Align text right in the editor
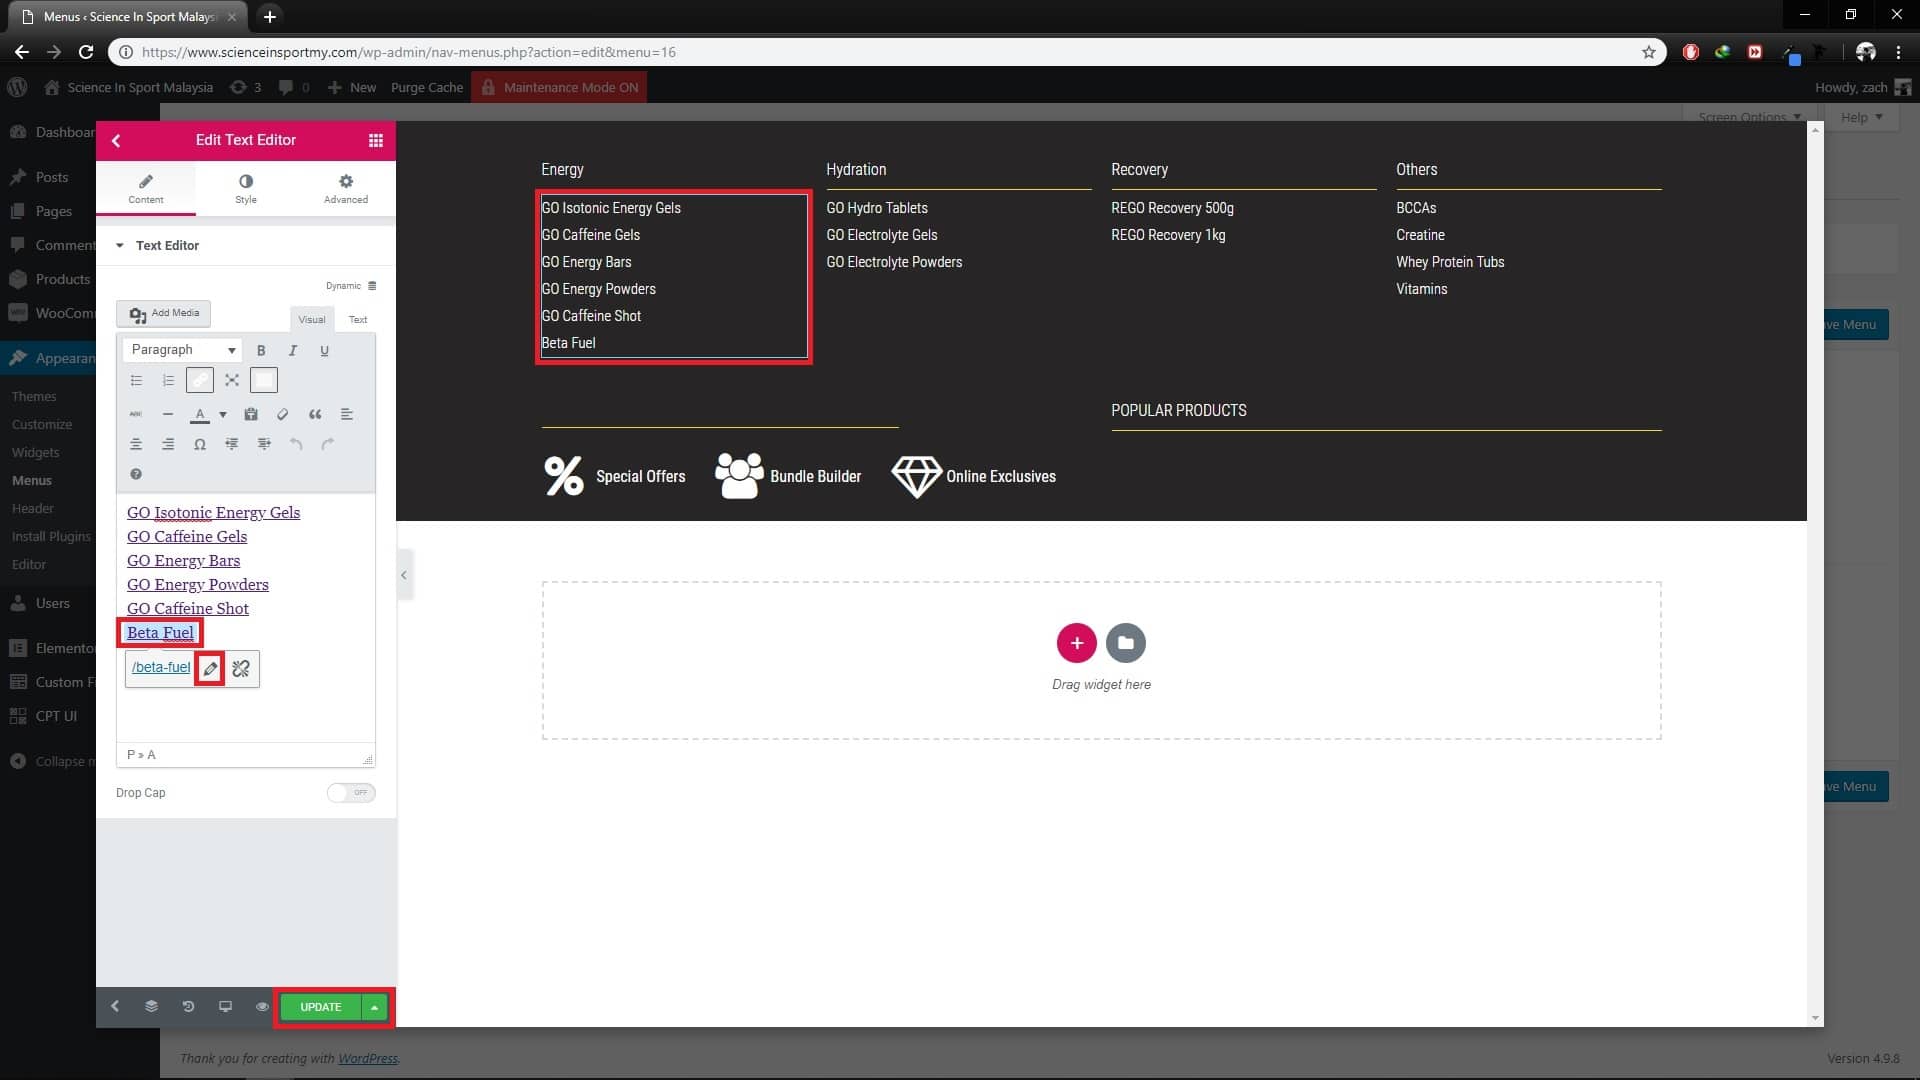The width and height of the screenshot is (1920, 1080). pos(168,444)
